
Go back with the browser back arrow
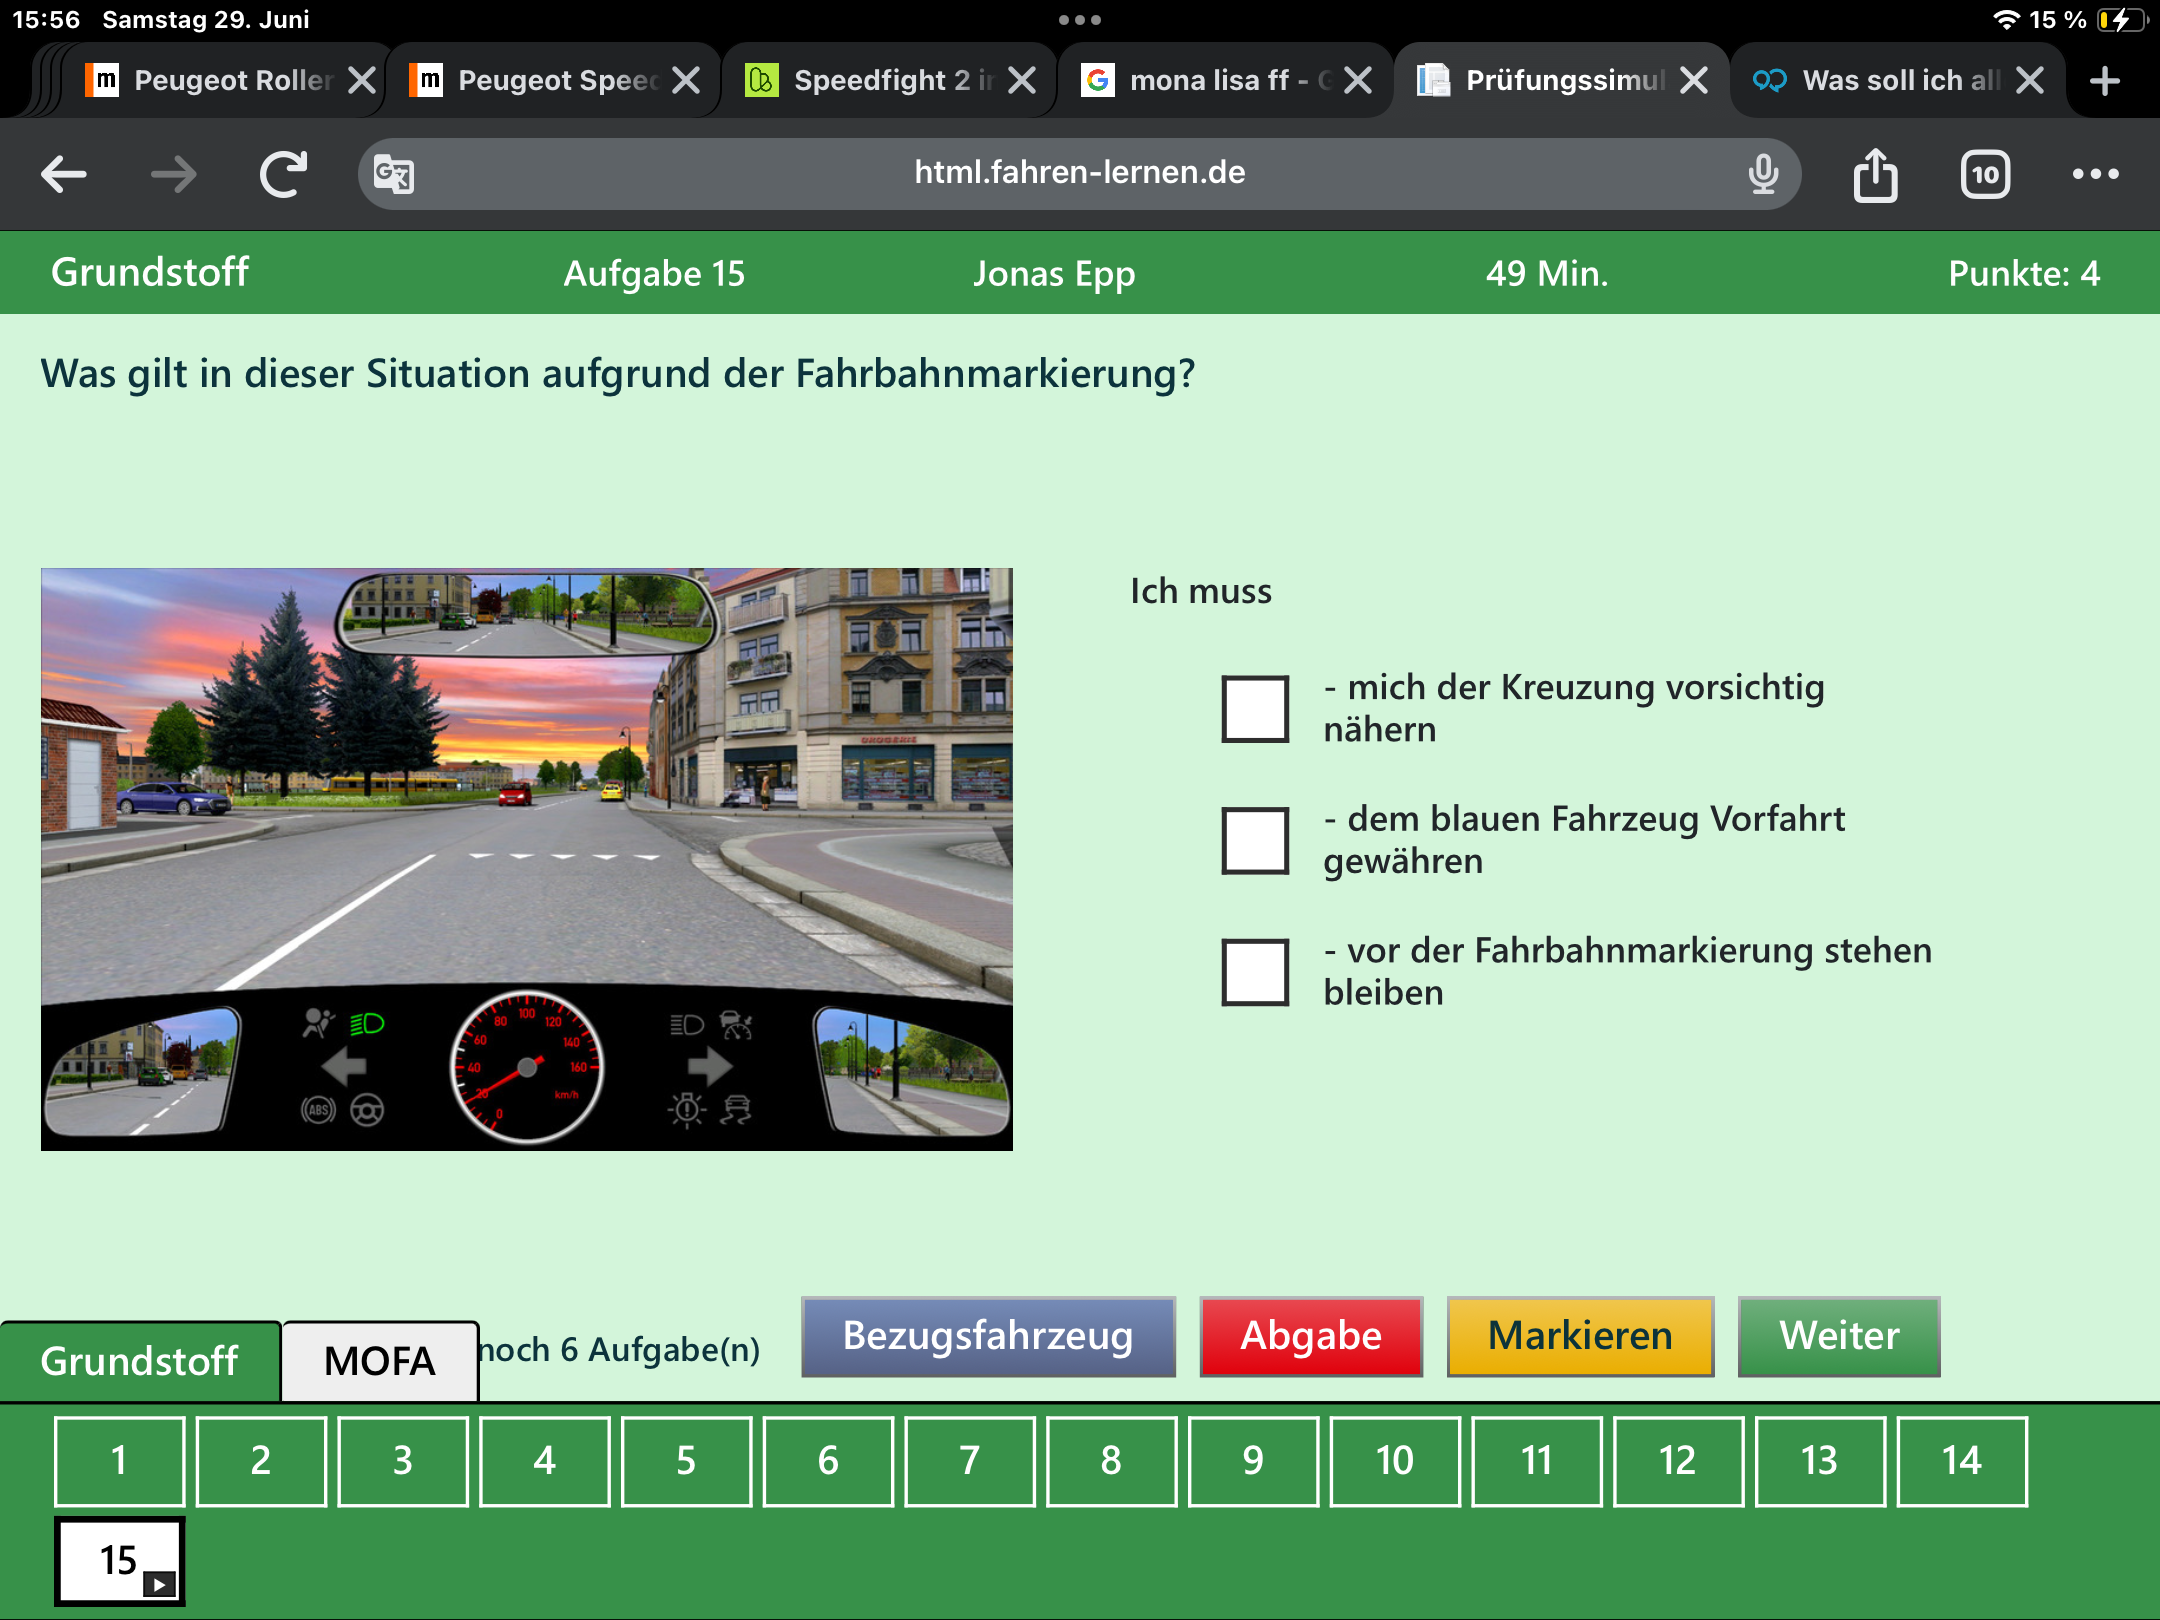tap(64, 174)
